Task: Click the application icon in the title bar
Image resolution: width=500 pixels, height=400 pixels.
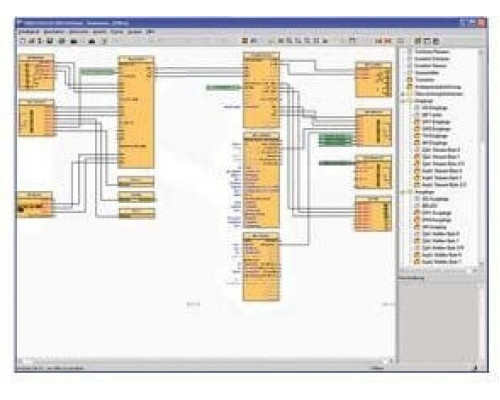Action: tap(20, 23)
